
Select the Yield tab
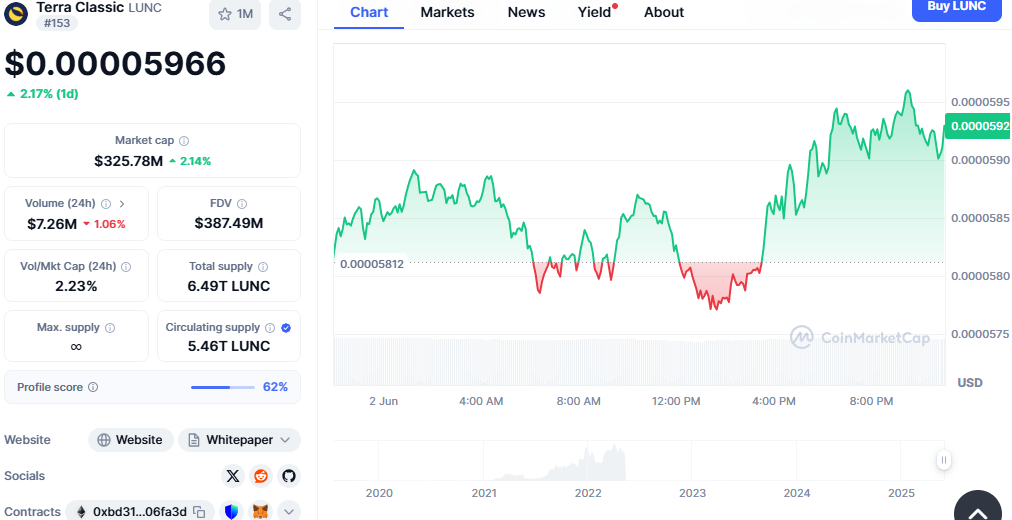point(595,12)
